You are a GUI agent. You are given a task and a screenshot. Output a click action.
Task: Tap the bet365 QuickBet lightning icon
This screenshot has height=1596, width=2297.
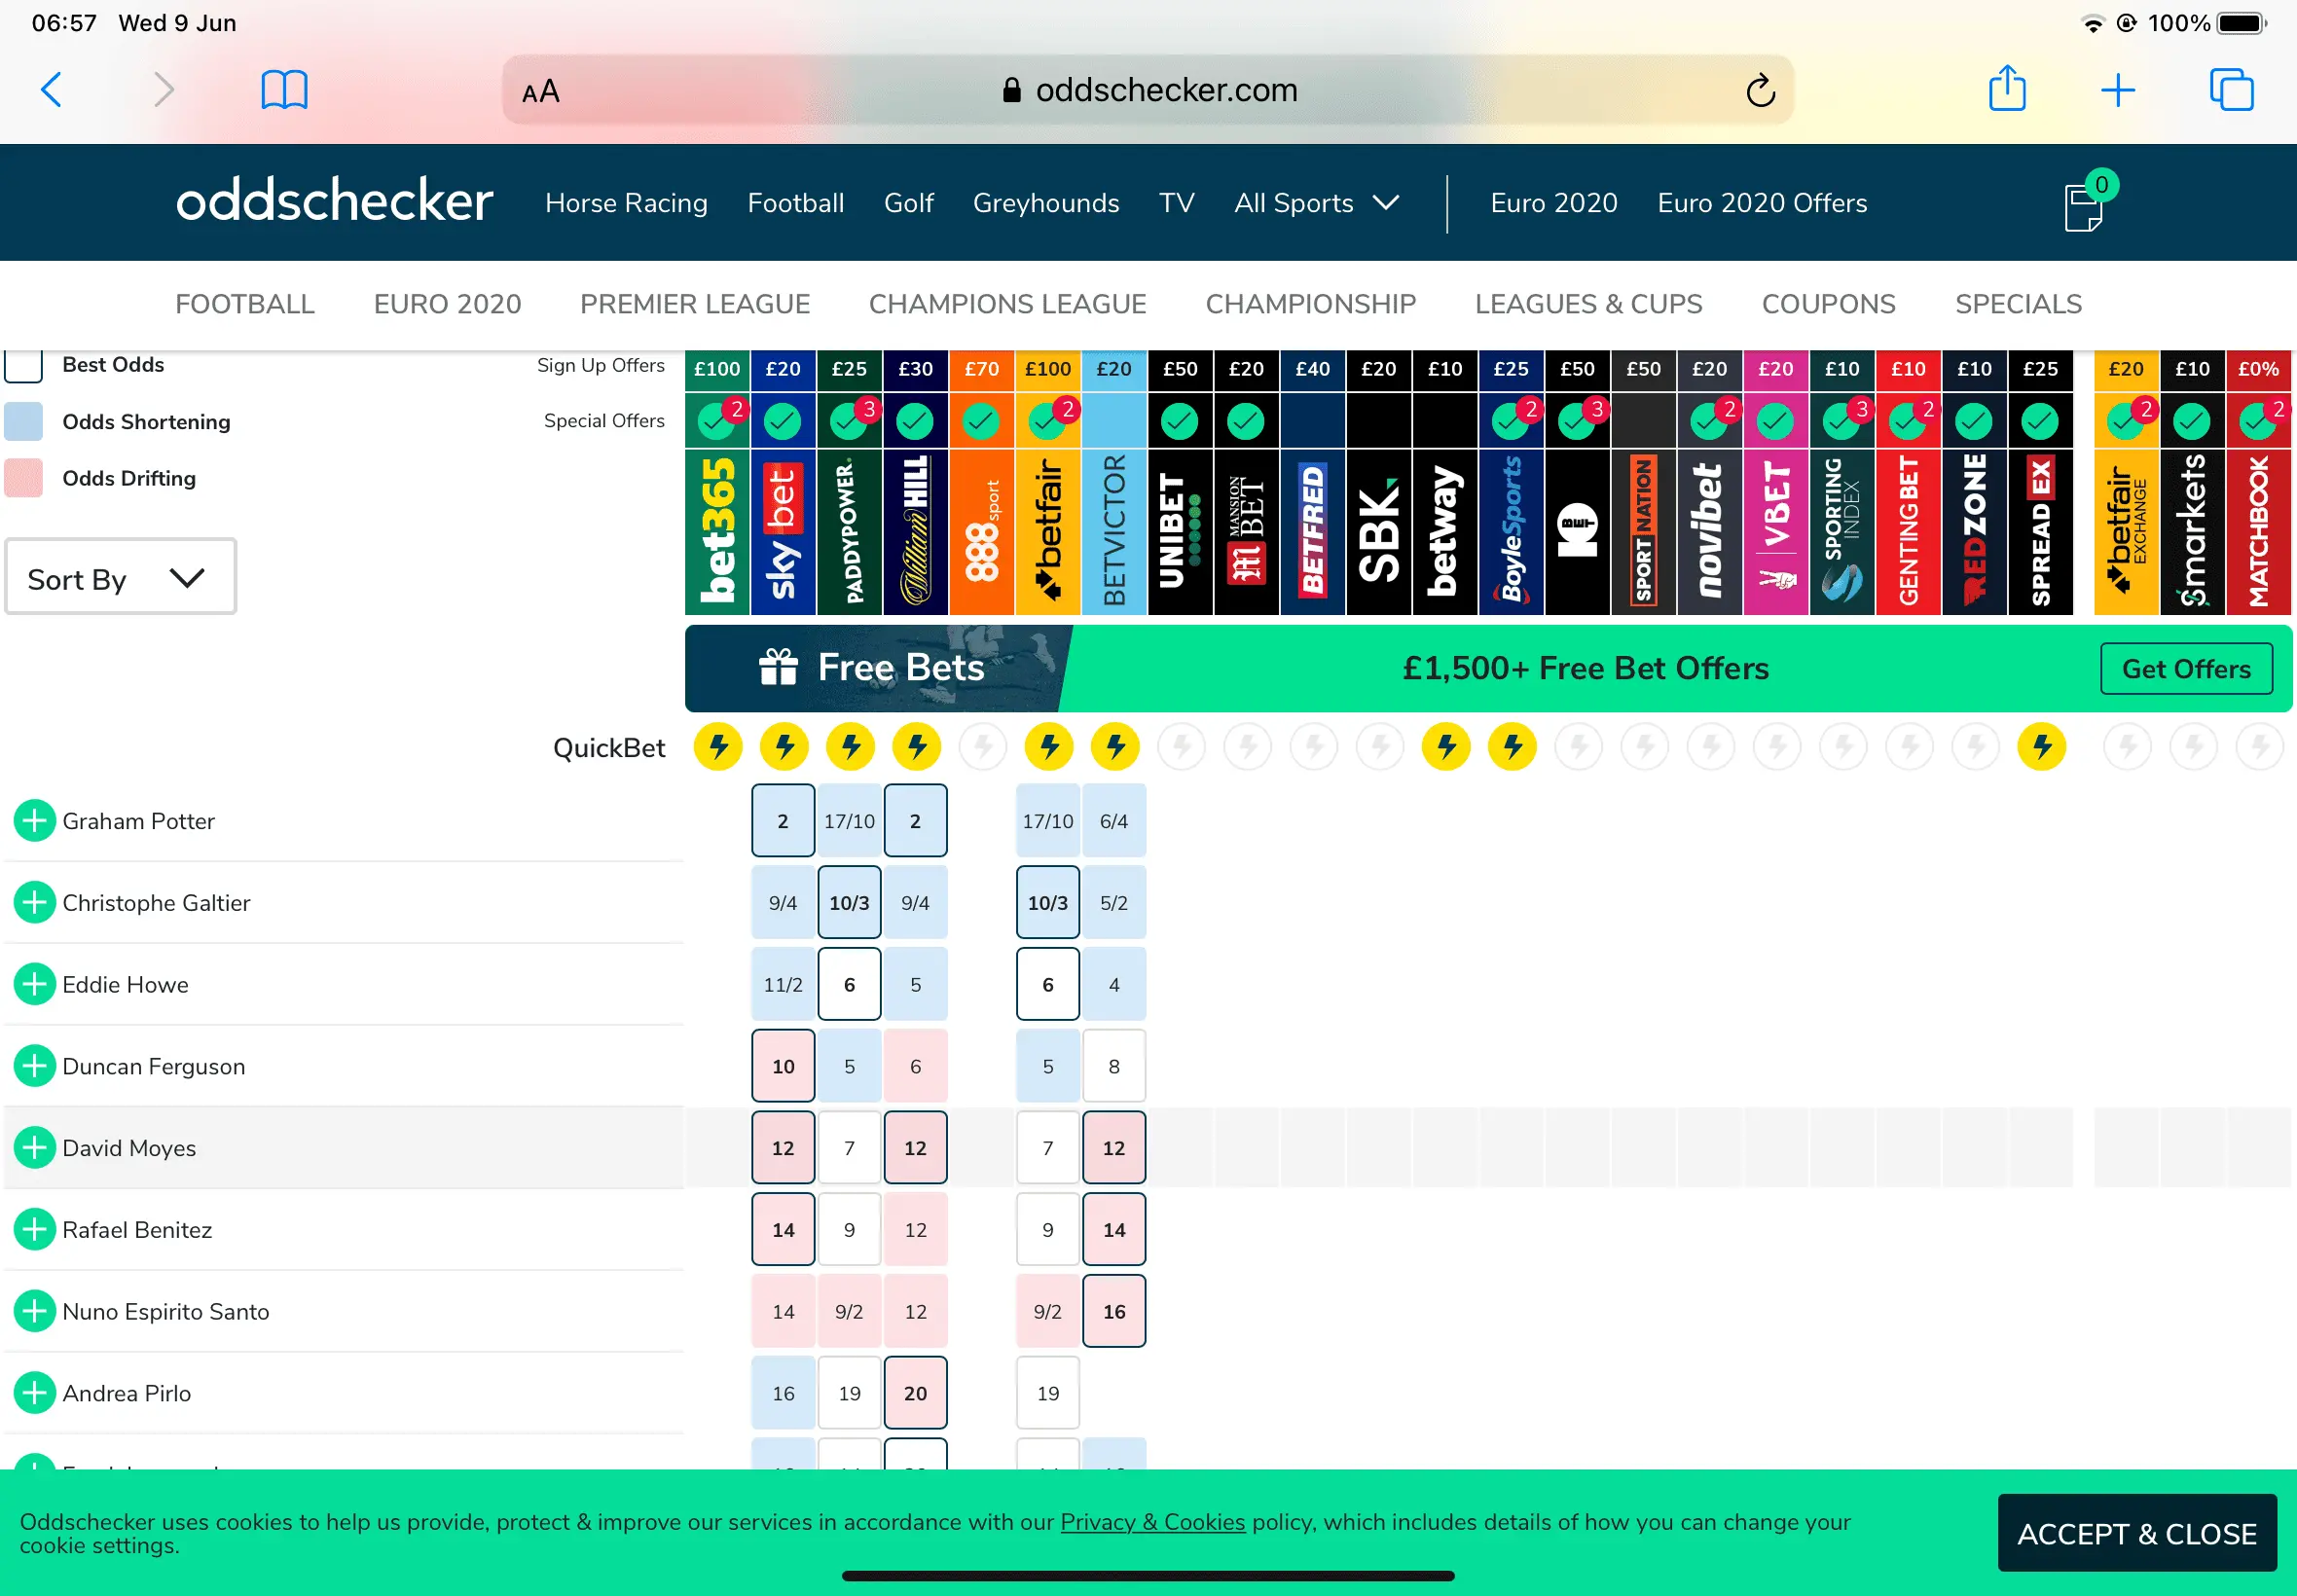718,746
